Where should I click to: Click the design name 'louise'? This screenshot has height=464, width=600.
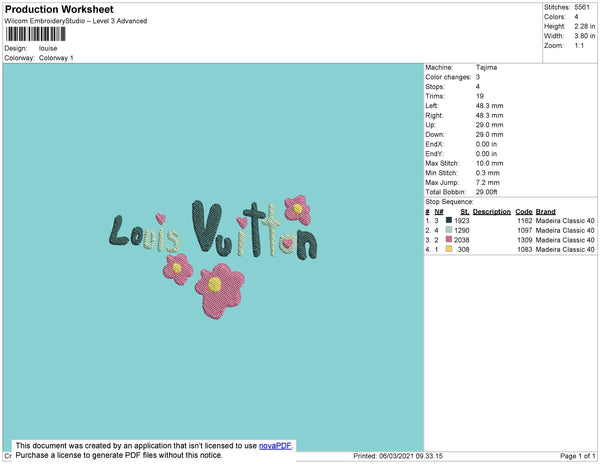click(48, 48)
